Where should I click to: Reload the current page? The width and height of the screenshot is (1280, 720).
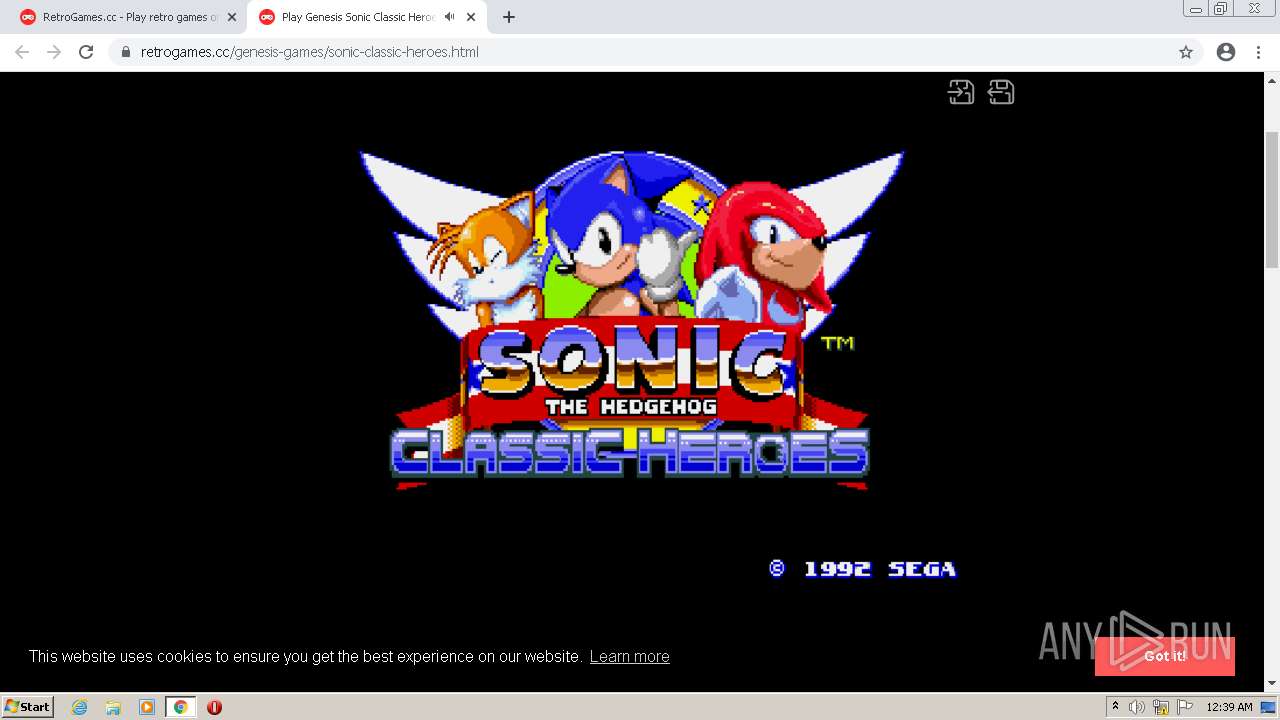coord(86,52)
